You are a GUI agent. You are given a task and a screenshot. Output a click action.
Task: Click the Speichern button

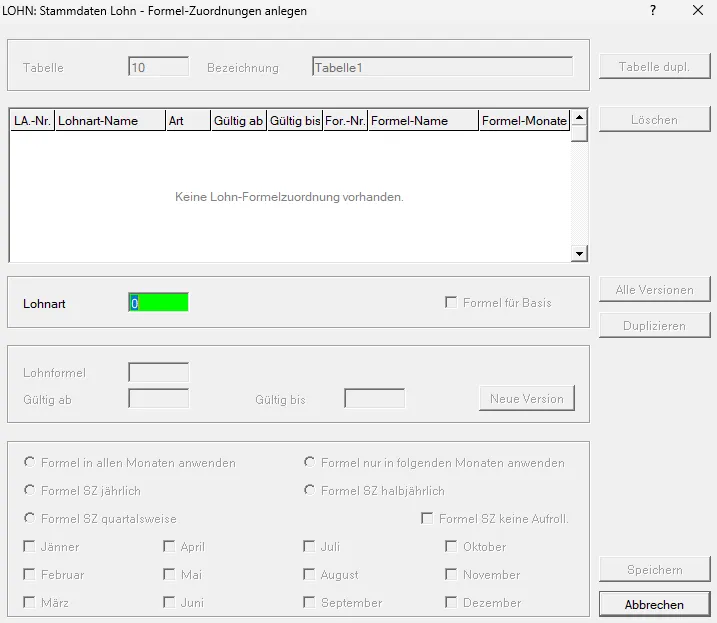click(x=654, y=569)
